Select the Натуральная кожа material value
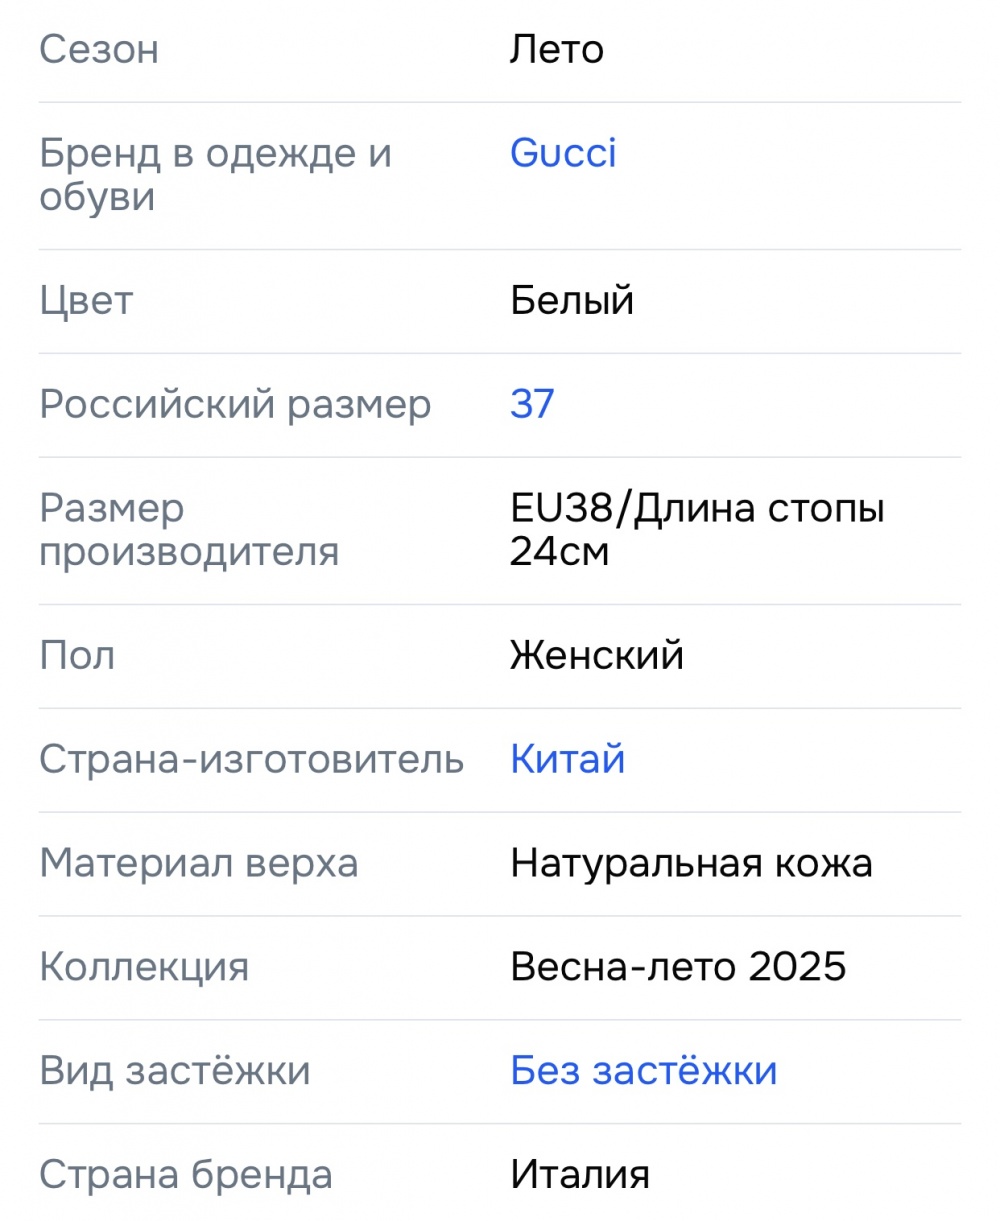Viewport: 1000px width, 1221px height. [691, 863]
